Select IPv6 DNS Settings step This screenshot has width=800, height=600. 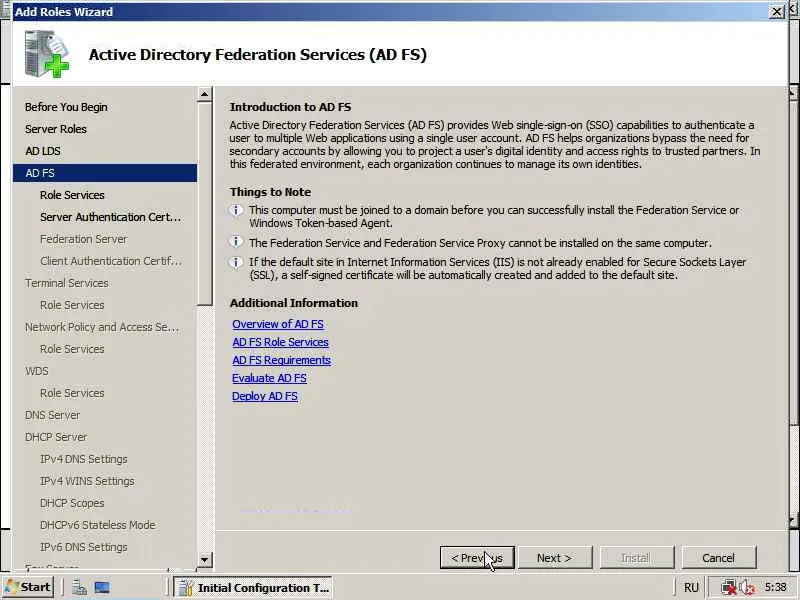pos(84,546)
